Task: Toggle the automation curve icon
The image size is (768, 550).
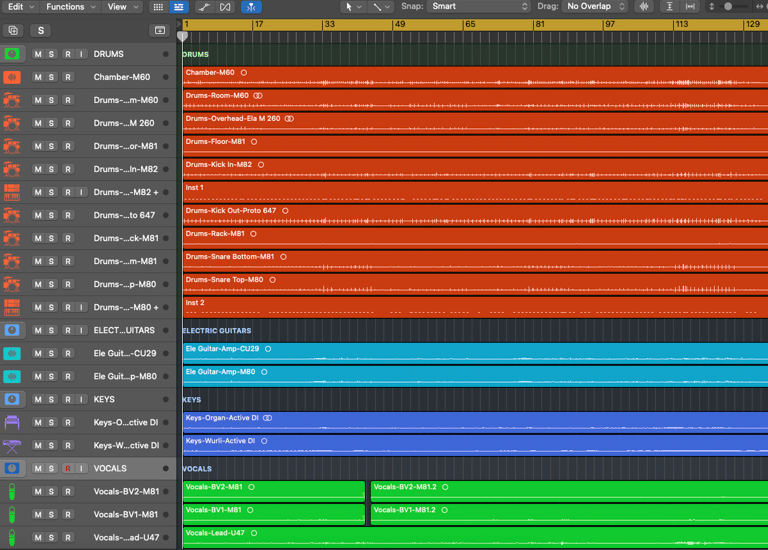Action: point(204,7)
